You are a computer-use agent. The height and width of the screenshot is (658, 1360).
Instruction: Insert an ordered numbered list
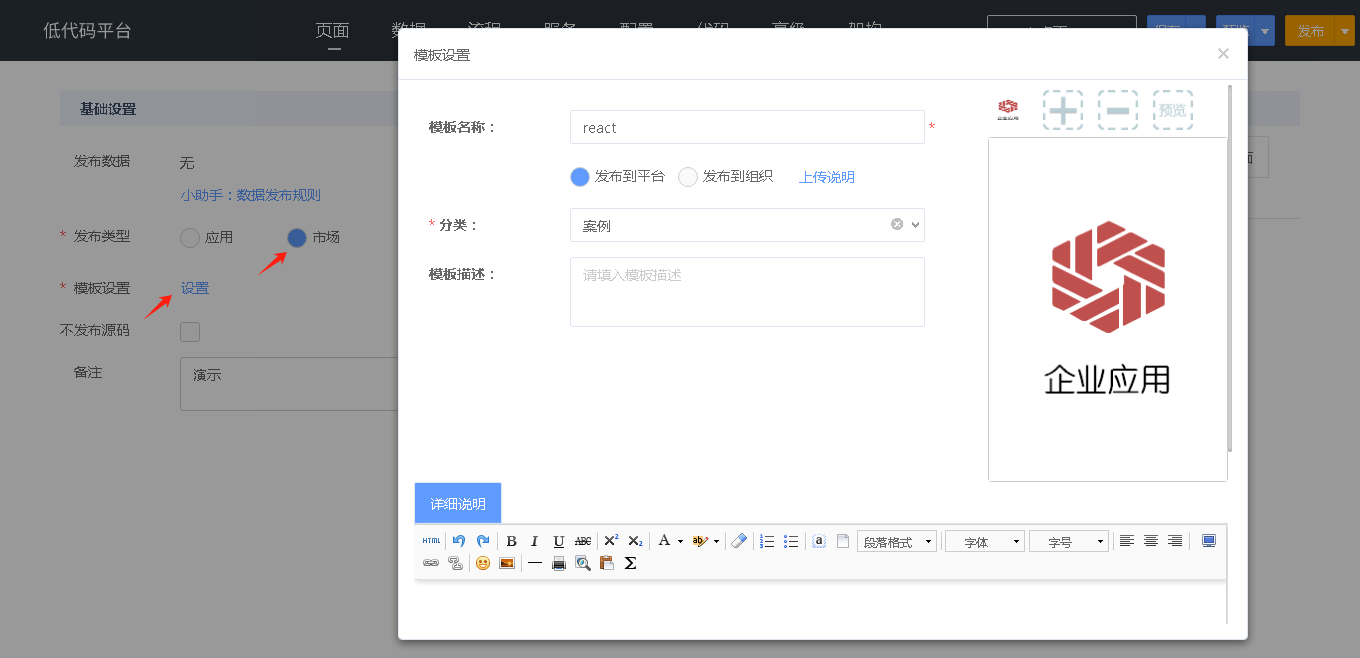(767, 541)
